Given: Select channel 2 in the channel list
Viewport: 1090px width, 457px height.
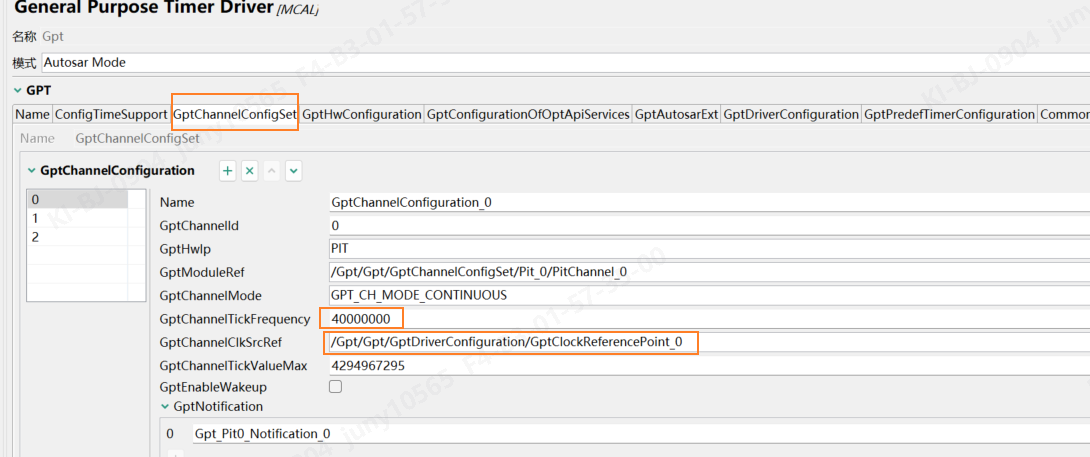Looking at the screenshot, I should (36, 237).
